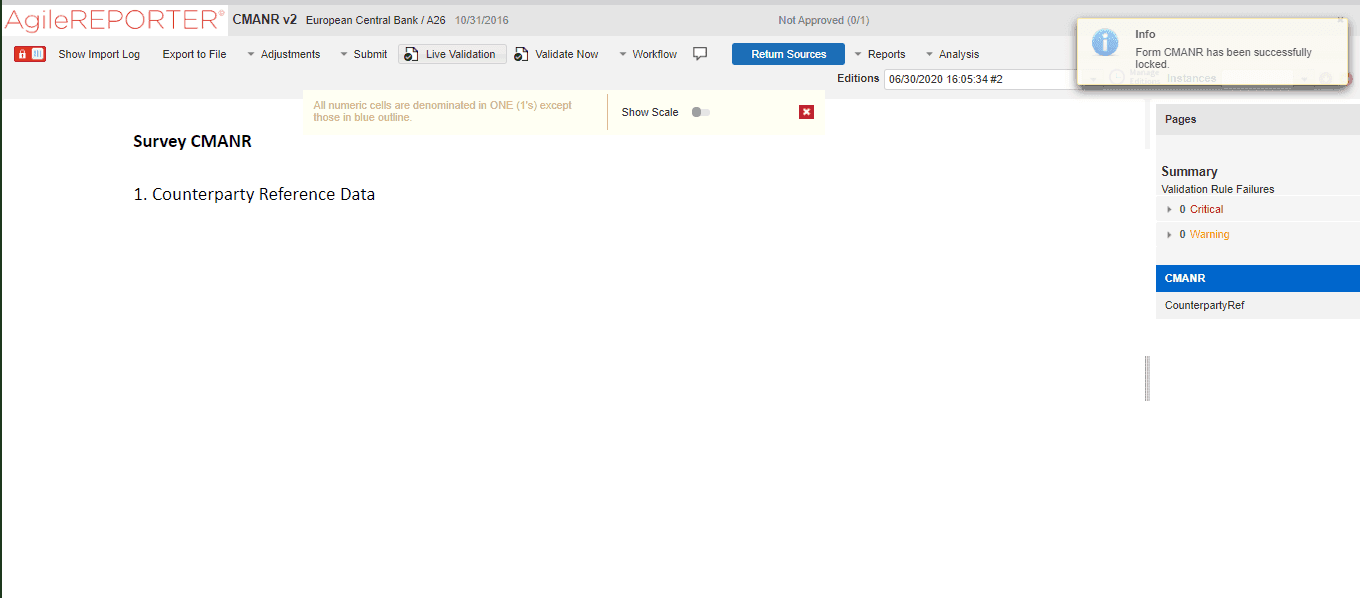Open the comment speech bubble icon
Image resolution: width=1360 pixels, height=598 pixels.
[x=699, y=53]
